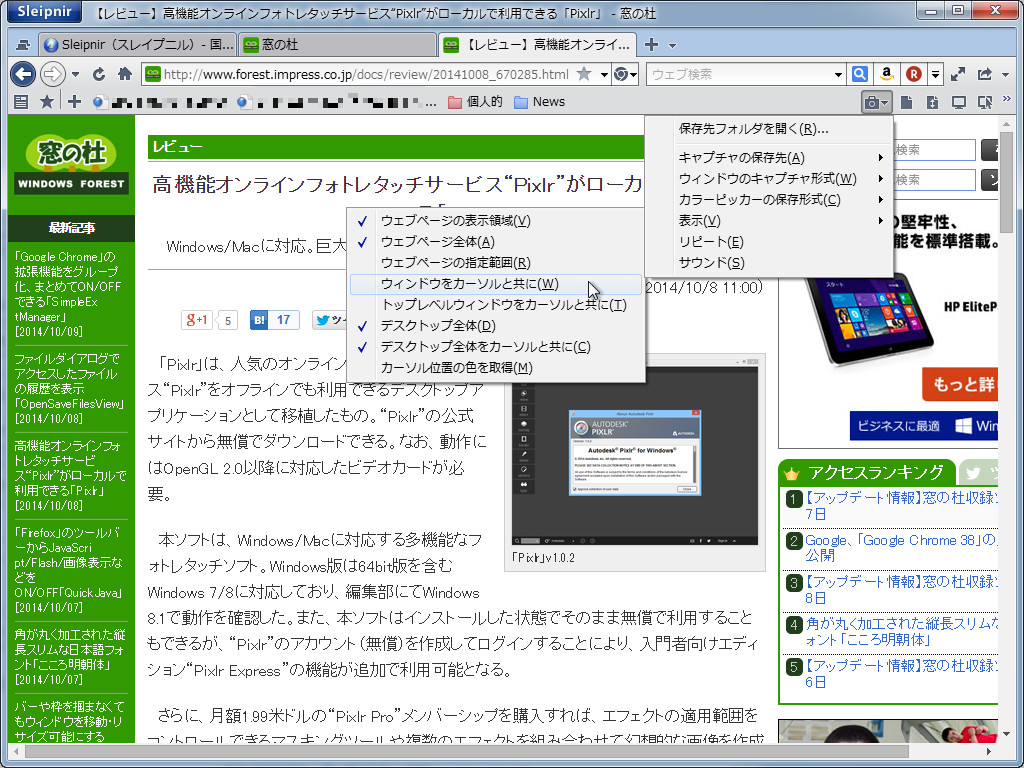
Task: Open the web search engine dropdown
Action: coord(838,73)
